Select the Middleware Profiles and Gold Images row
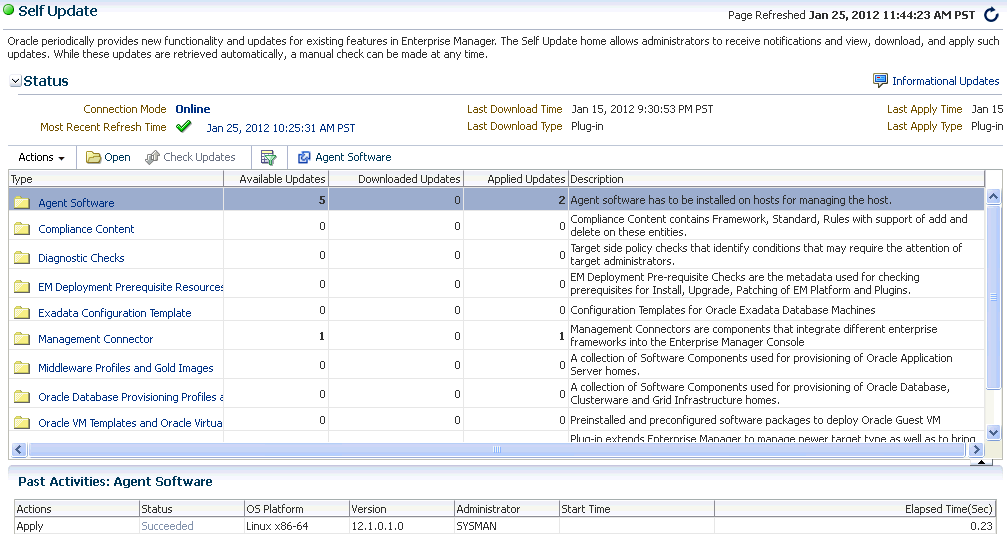This screenshot has height=534, width=1007. pos(125,368)
